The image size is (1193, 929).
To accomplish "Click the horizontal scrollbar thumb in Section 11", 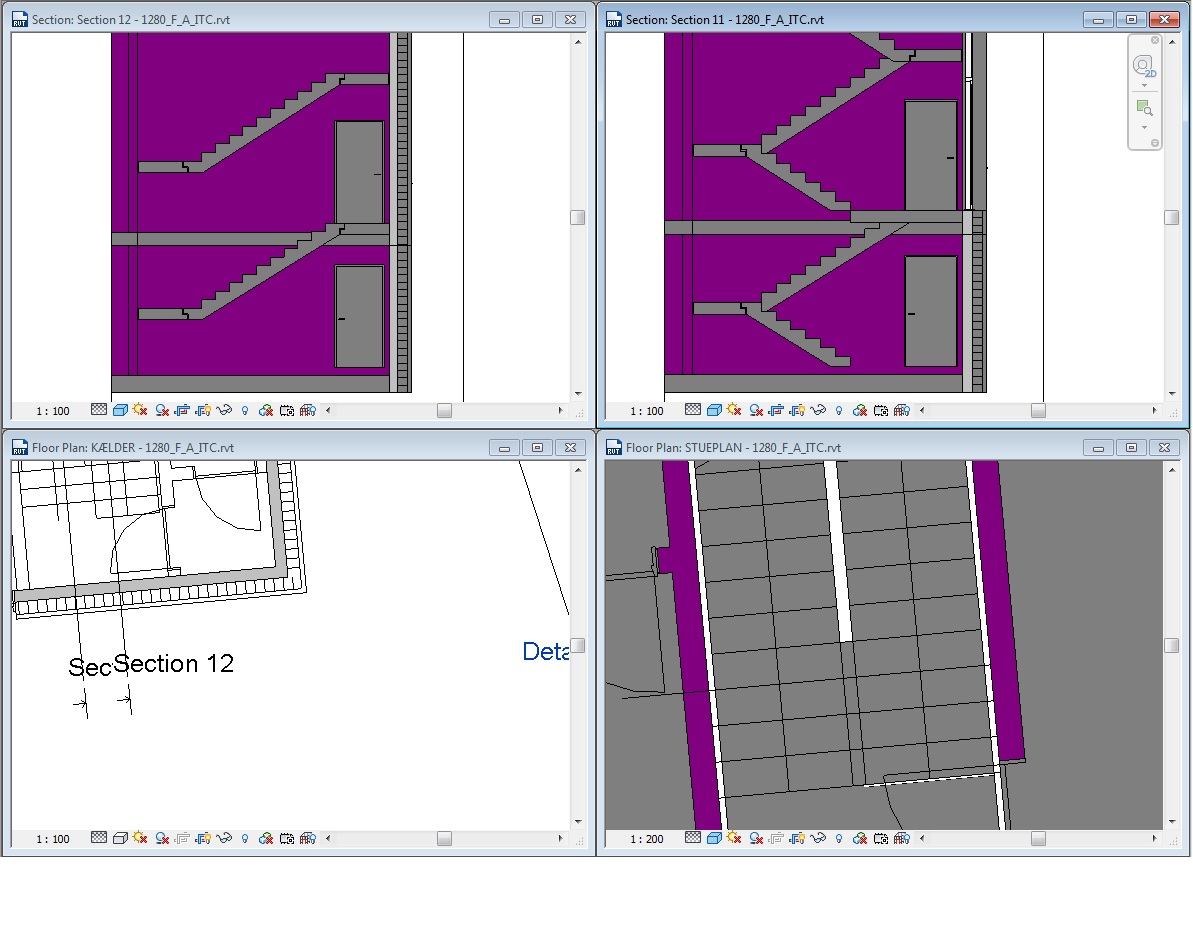I will pyautogui.click(x=1038, y=410).
